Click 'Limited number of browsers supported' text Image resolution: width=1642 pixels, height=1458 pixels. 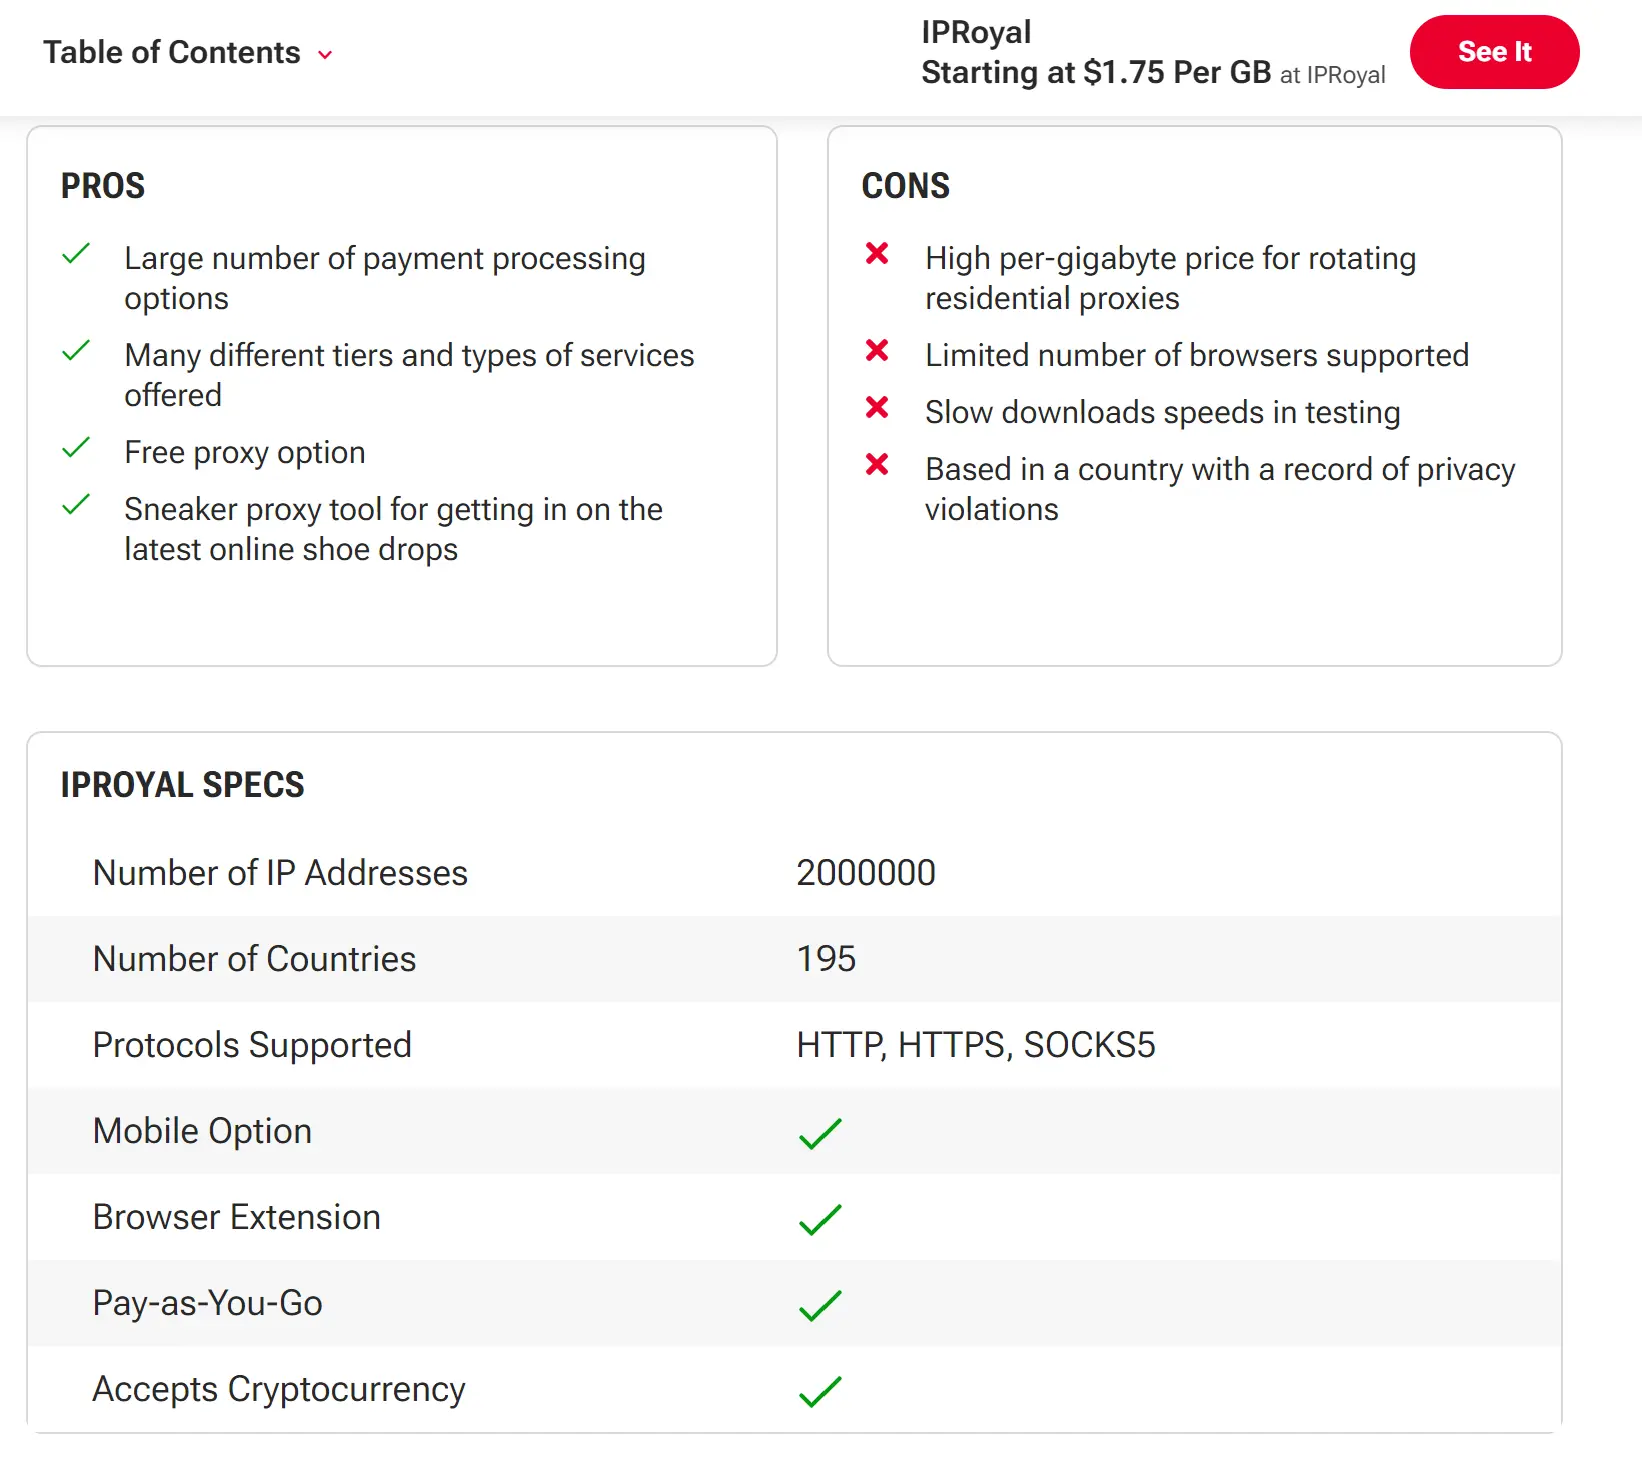tap(1197, 356)
